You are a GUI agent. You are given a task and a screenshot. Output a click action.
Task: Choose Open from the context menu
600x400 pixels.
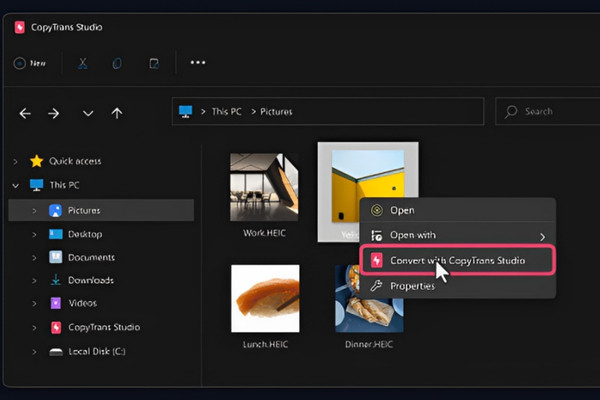coord(458,210)
